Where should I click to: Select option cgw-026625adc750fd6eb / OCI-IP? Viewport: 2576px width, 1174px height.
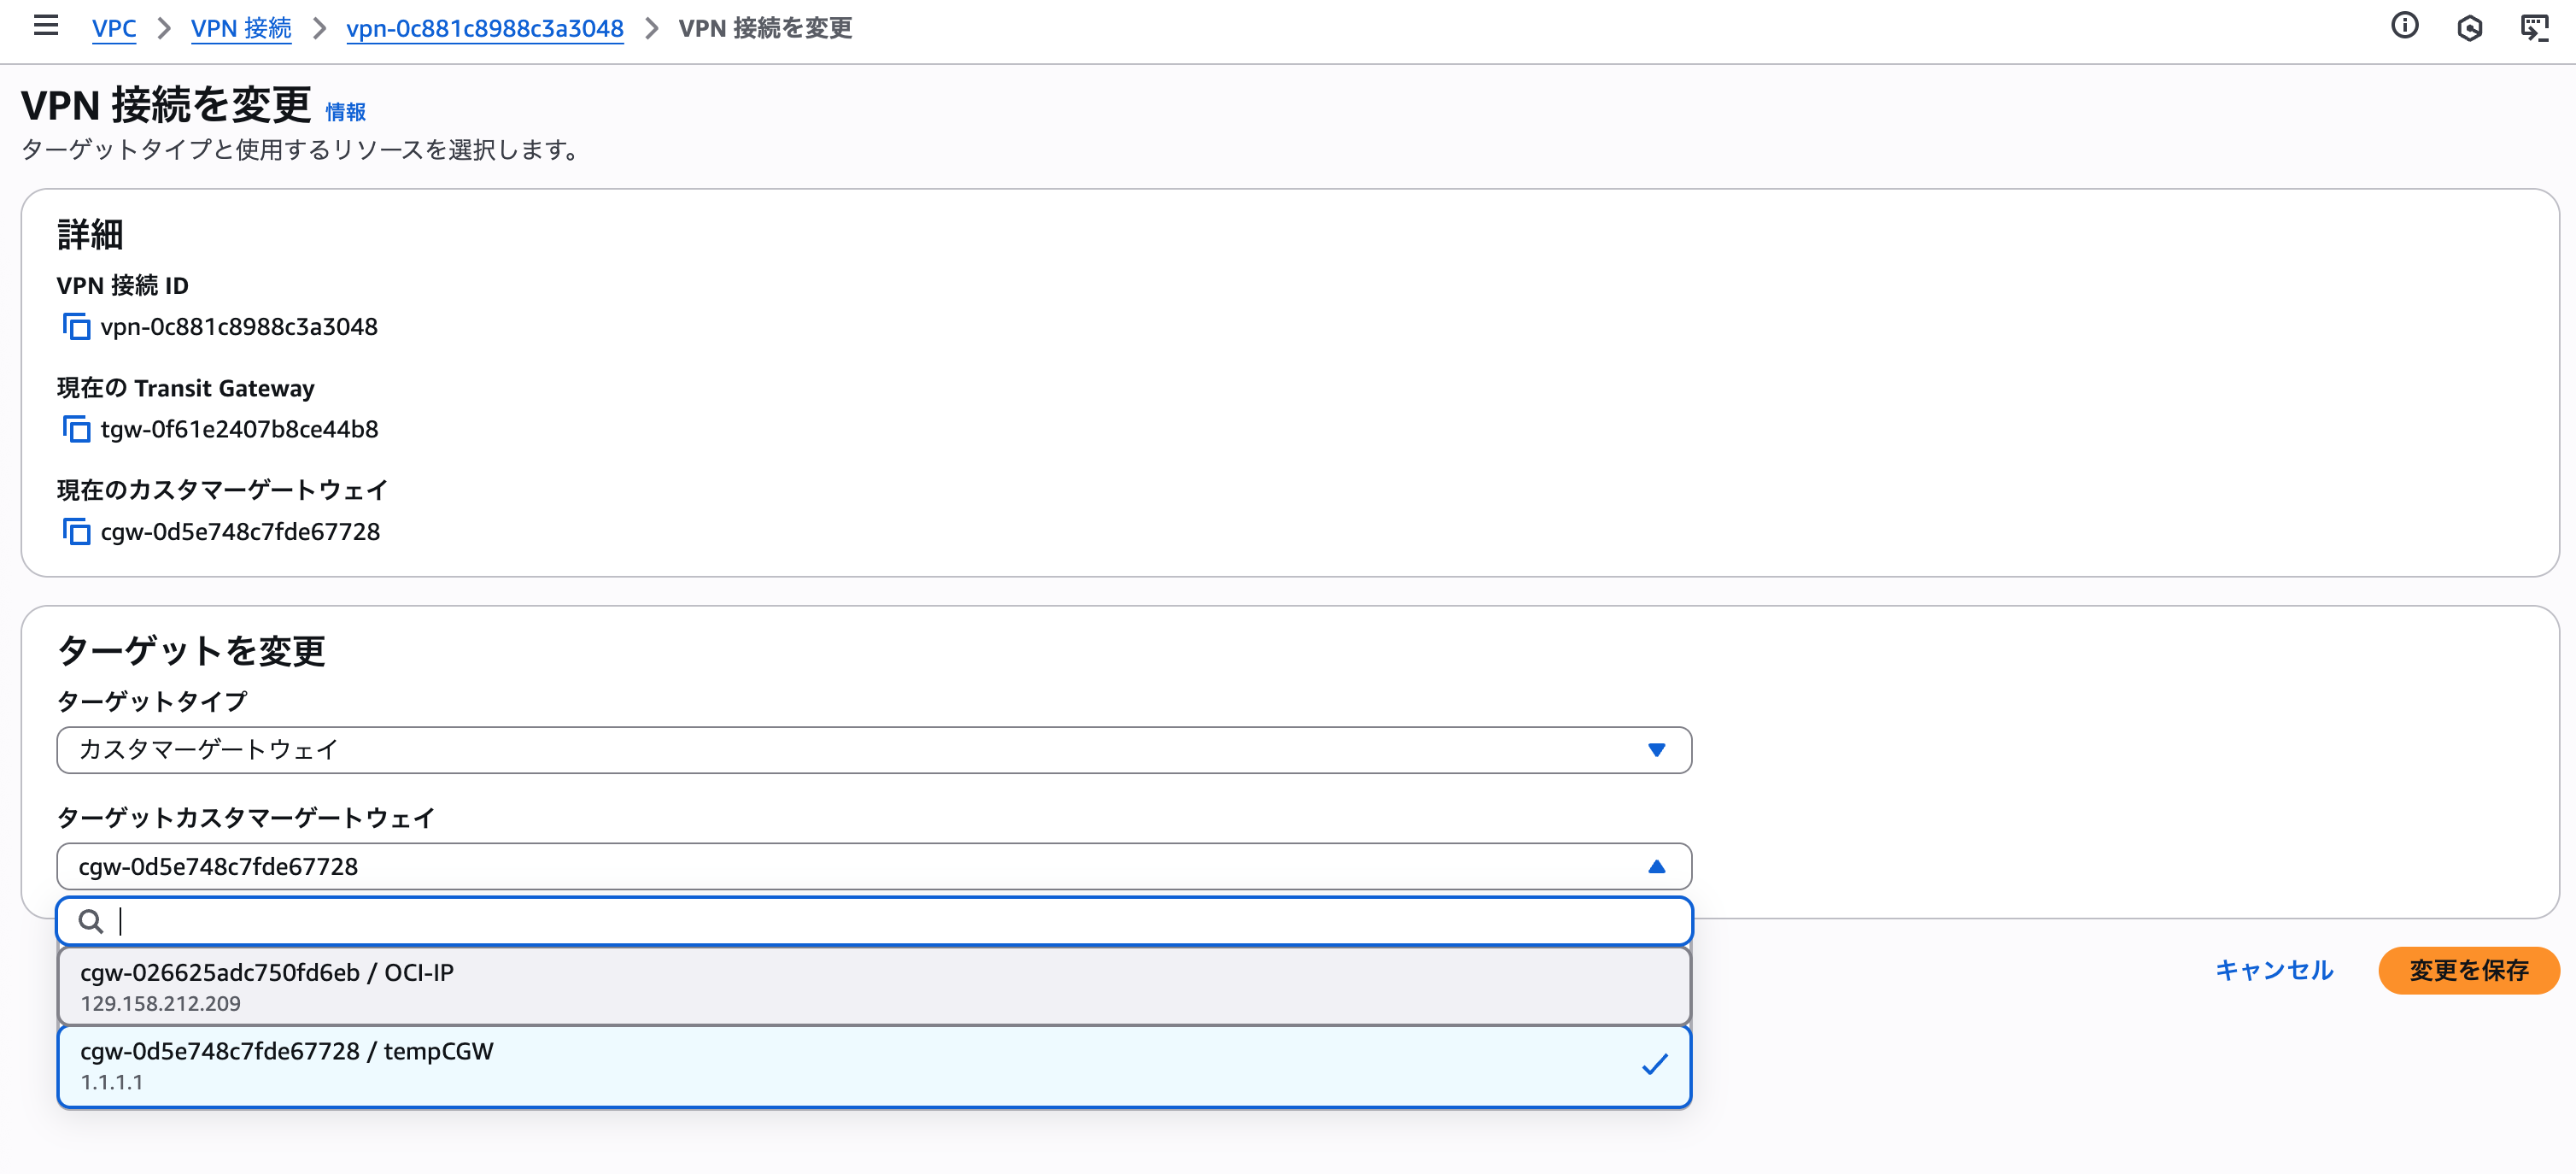coord(874,986)
